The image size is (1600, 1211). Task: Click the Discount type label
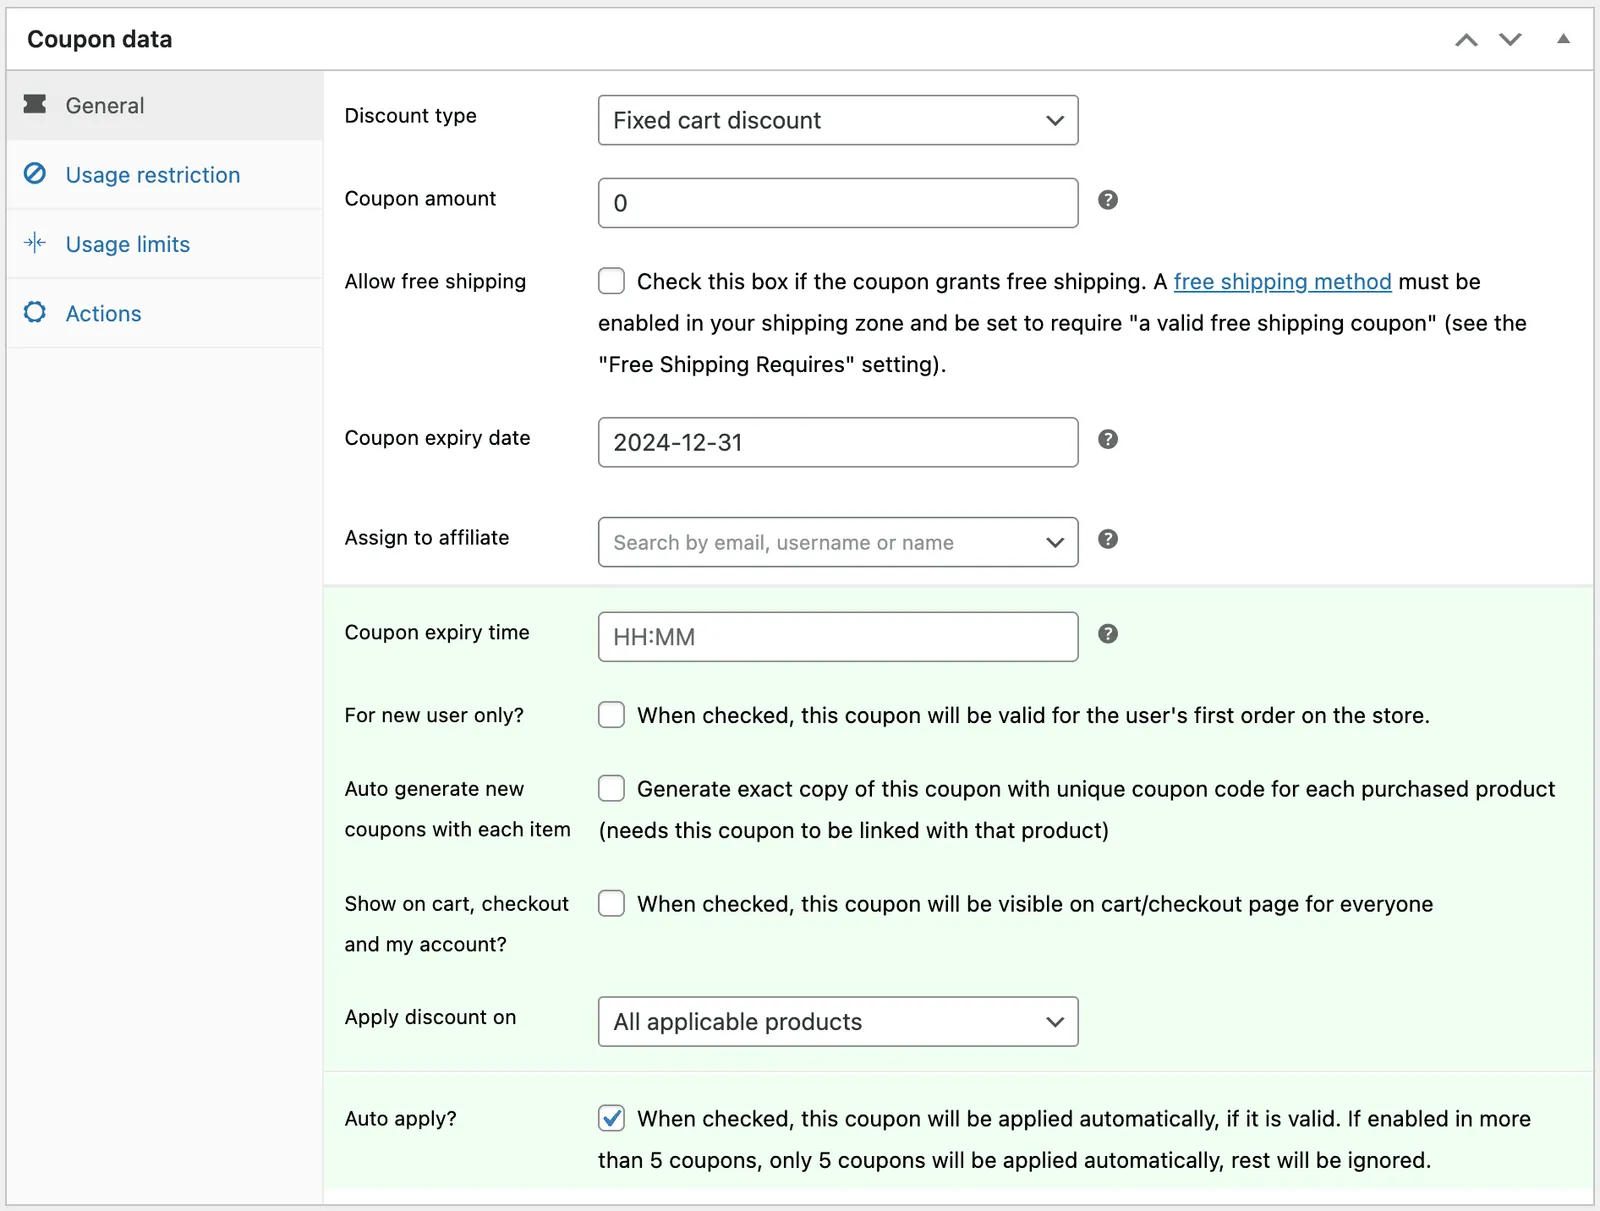click(411, 116)
